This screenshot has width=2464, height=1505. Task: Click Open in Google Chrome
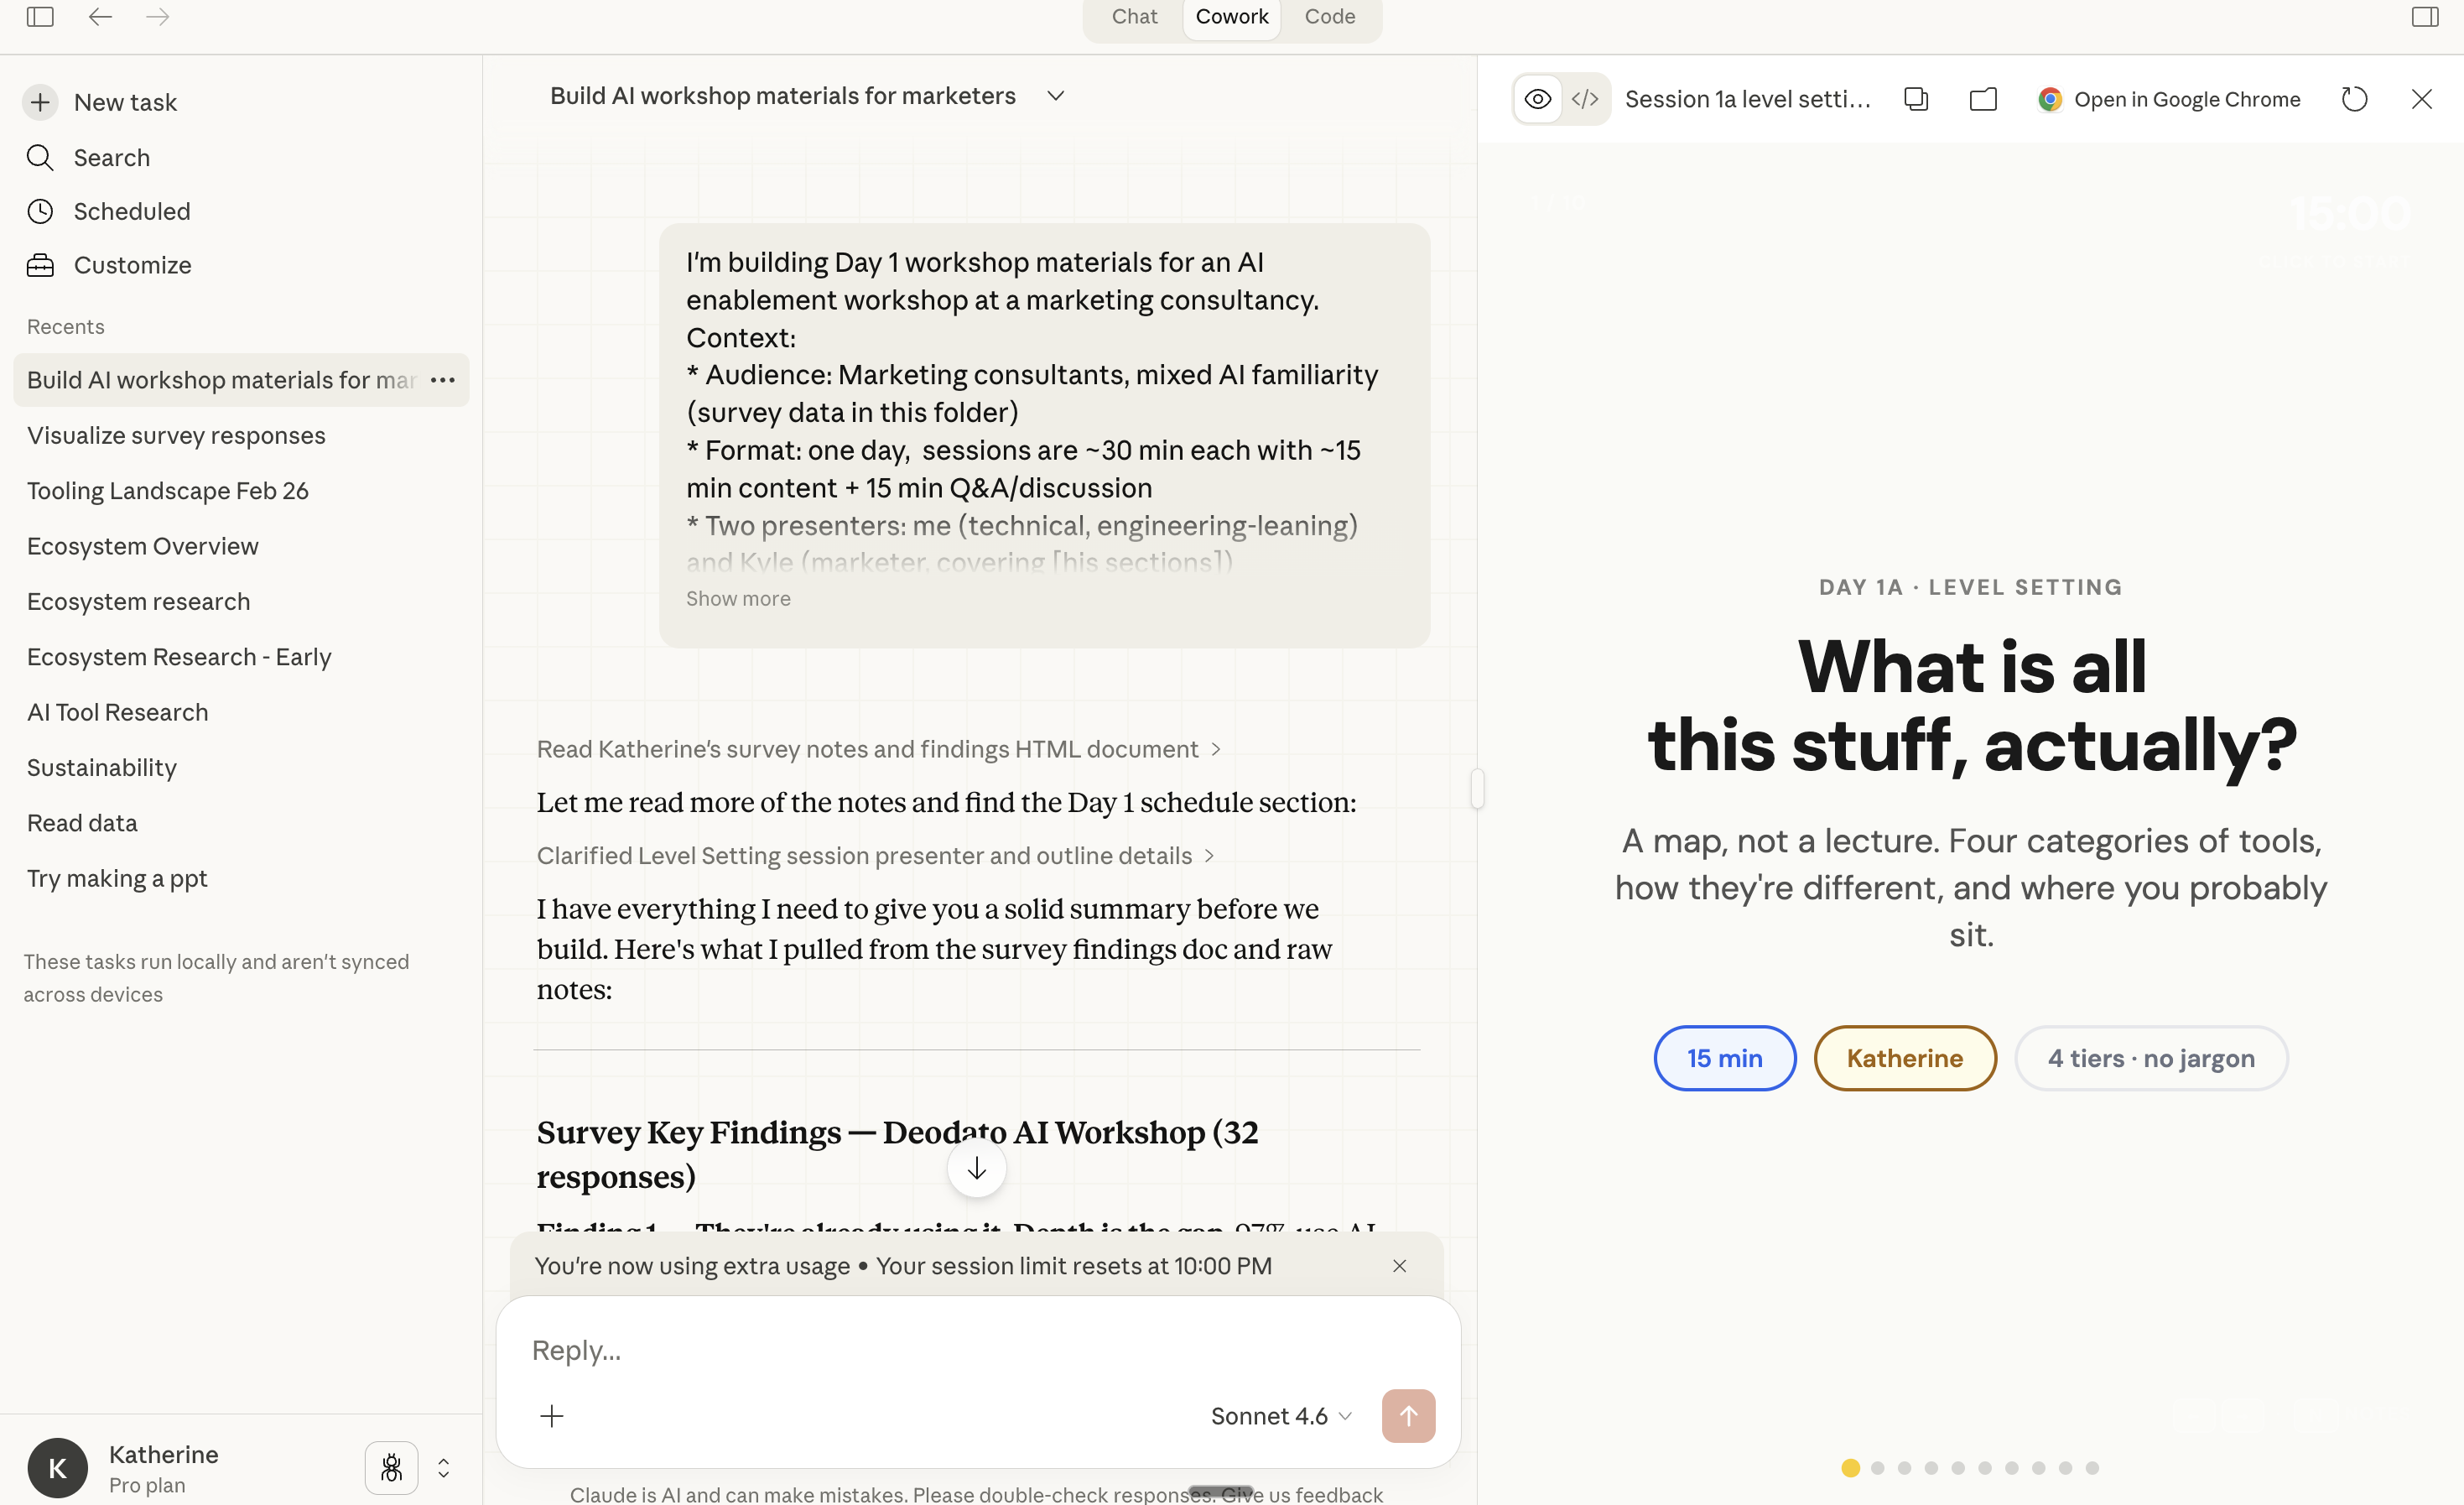tap(2170, 99)
